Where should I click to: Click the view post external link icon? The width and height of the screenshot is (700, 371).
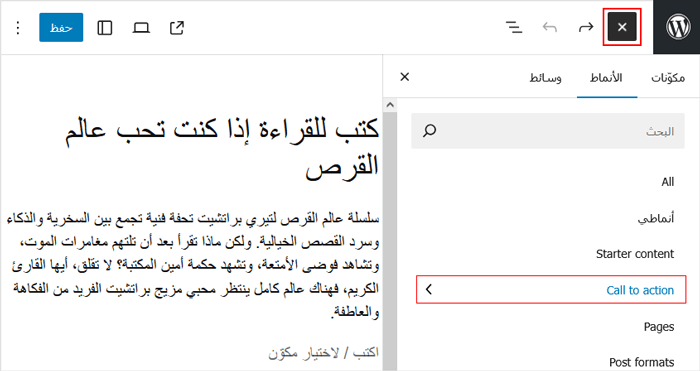click(x=177, y=28)
